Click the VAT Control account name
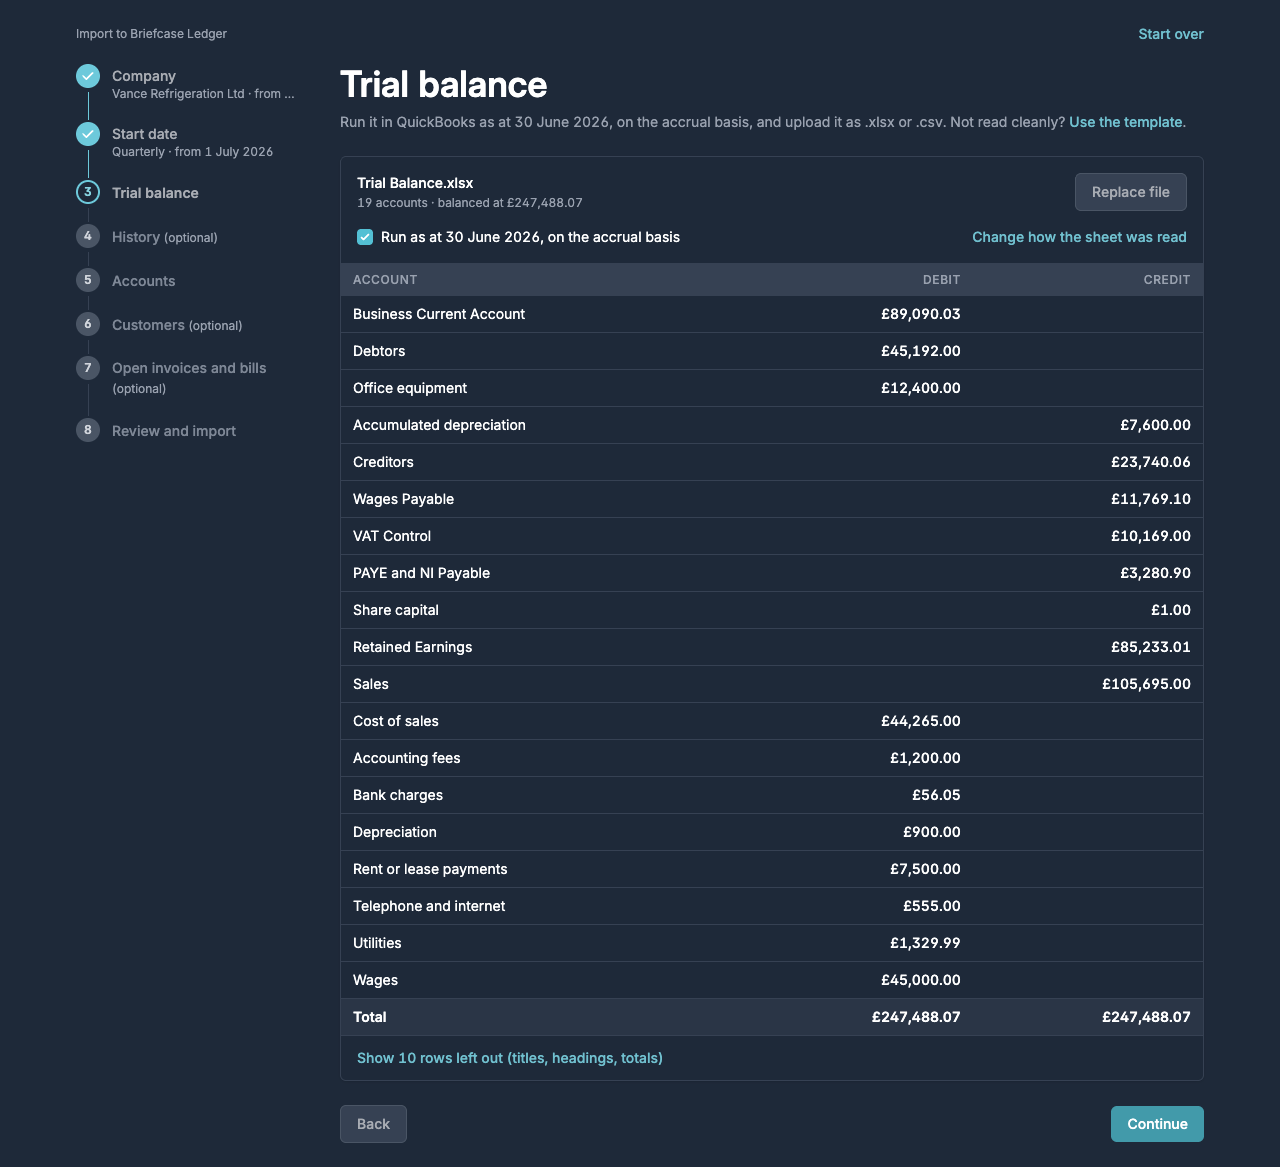The height and width of the screenshot is (1167, 1280). [x=392, y=536]
